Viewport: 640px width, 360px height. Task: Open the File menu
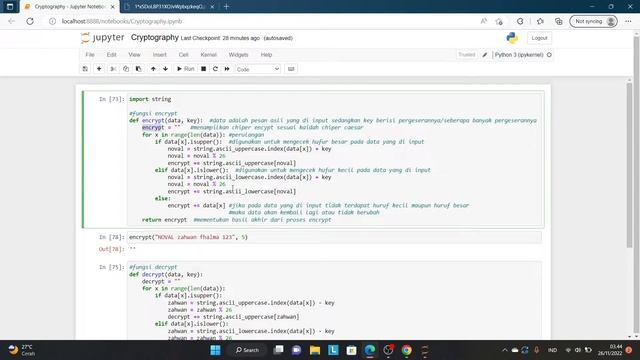(x=90, y=55)
